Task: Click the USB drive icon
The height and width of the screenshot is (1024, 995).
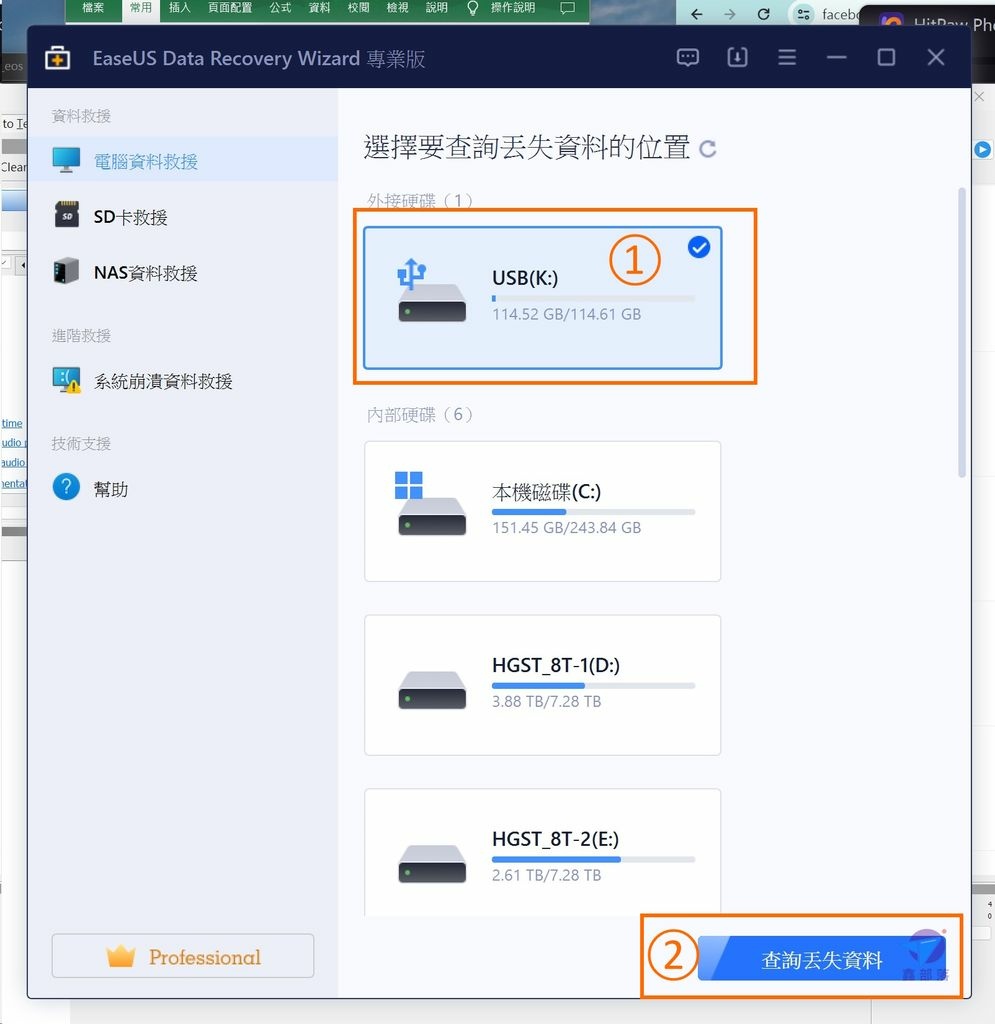Action: [x=432, y=291]
